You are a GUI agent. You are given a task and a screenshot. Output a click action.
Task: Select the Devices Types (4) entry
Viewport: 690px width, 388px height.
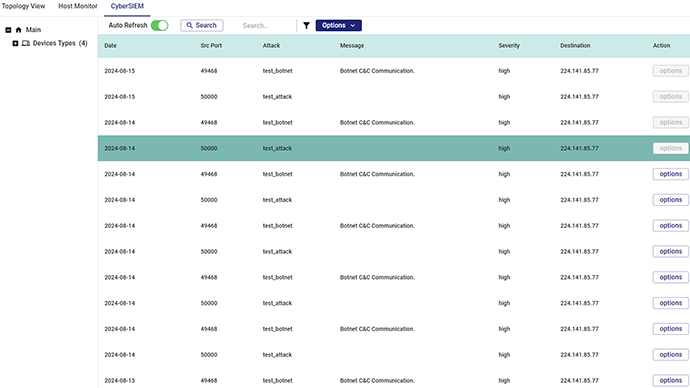pyautogui.click(x=60, y=43)
